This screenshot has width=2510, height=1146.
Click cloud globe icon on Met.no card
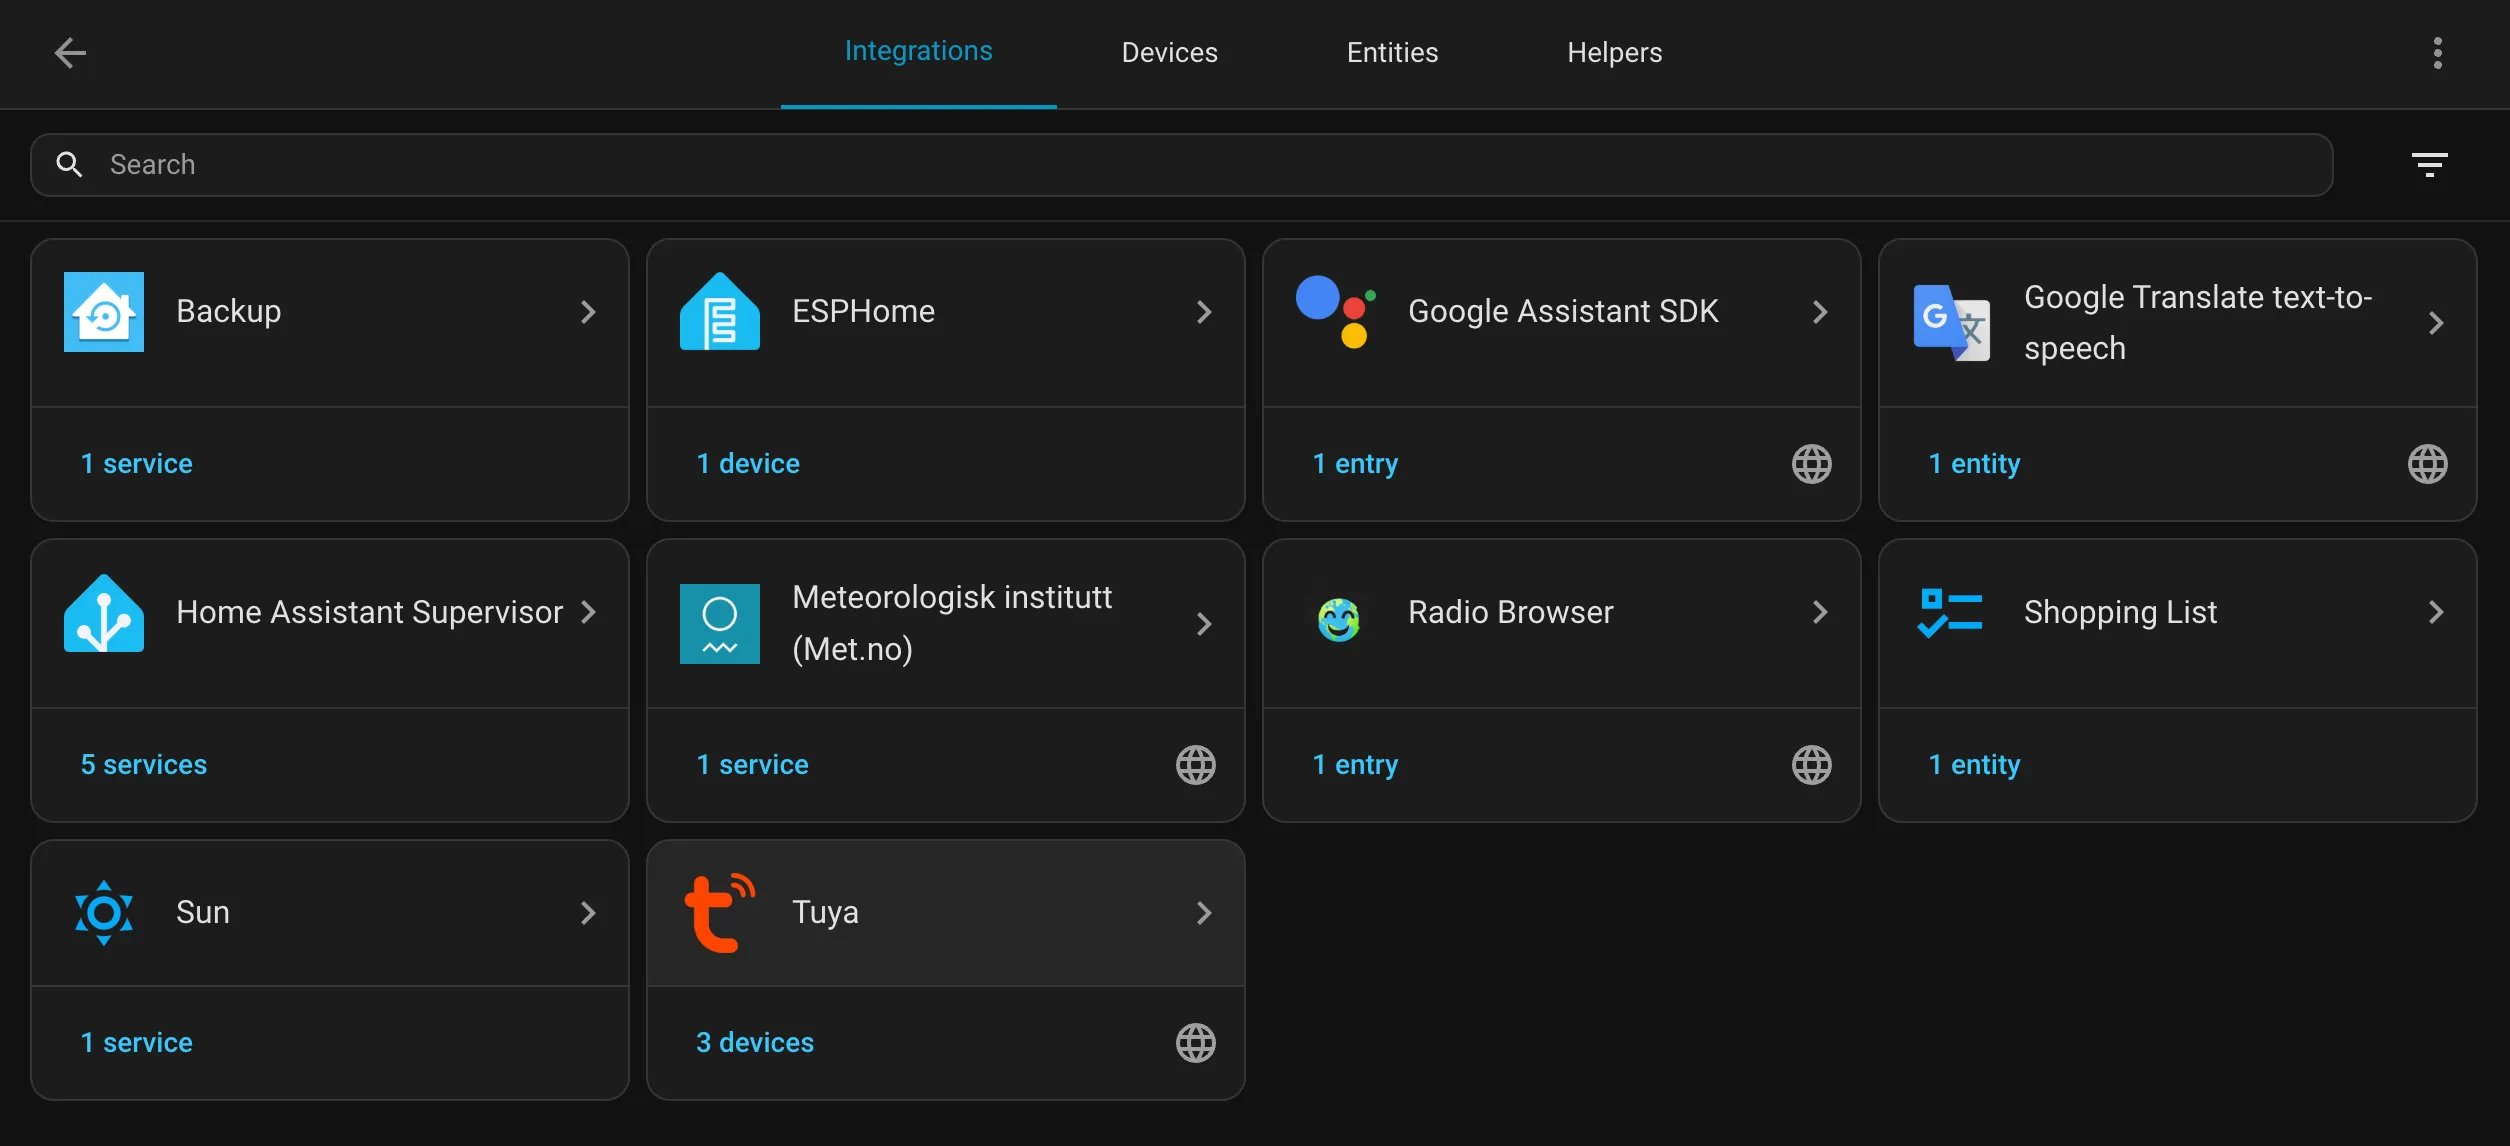pyautogui.click(x=1195, y=765)
